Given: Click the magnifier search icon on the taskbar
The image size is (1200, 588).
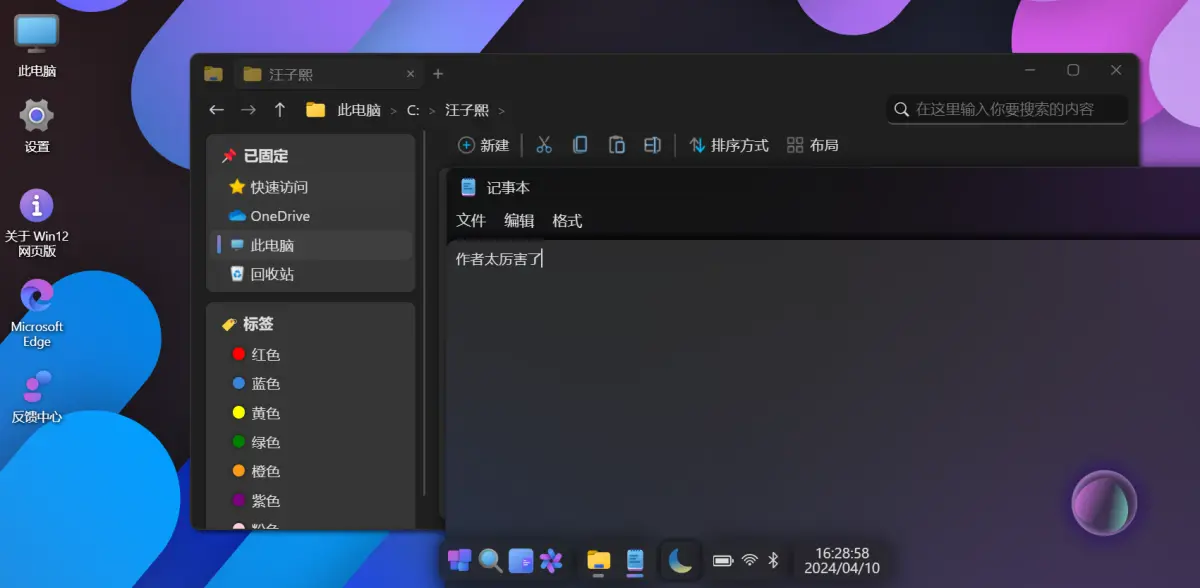Looking at the screenshot, I should point(490,560).
